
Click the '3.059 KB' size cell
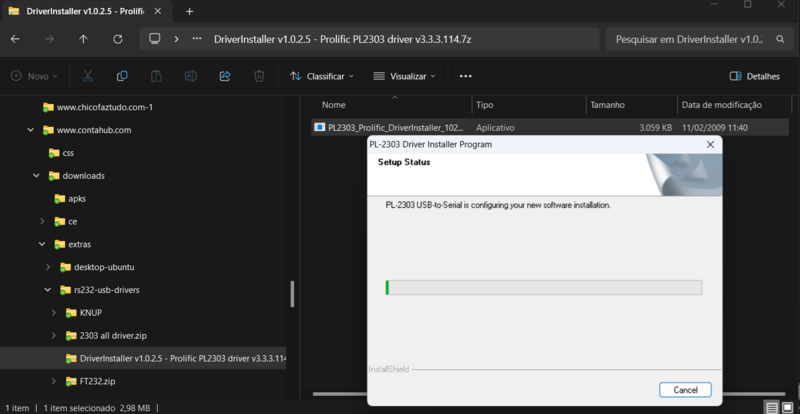pyautogui.click(x=655, y=128)
